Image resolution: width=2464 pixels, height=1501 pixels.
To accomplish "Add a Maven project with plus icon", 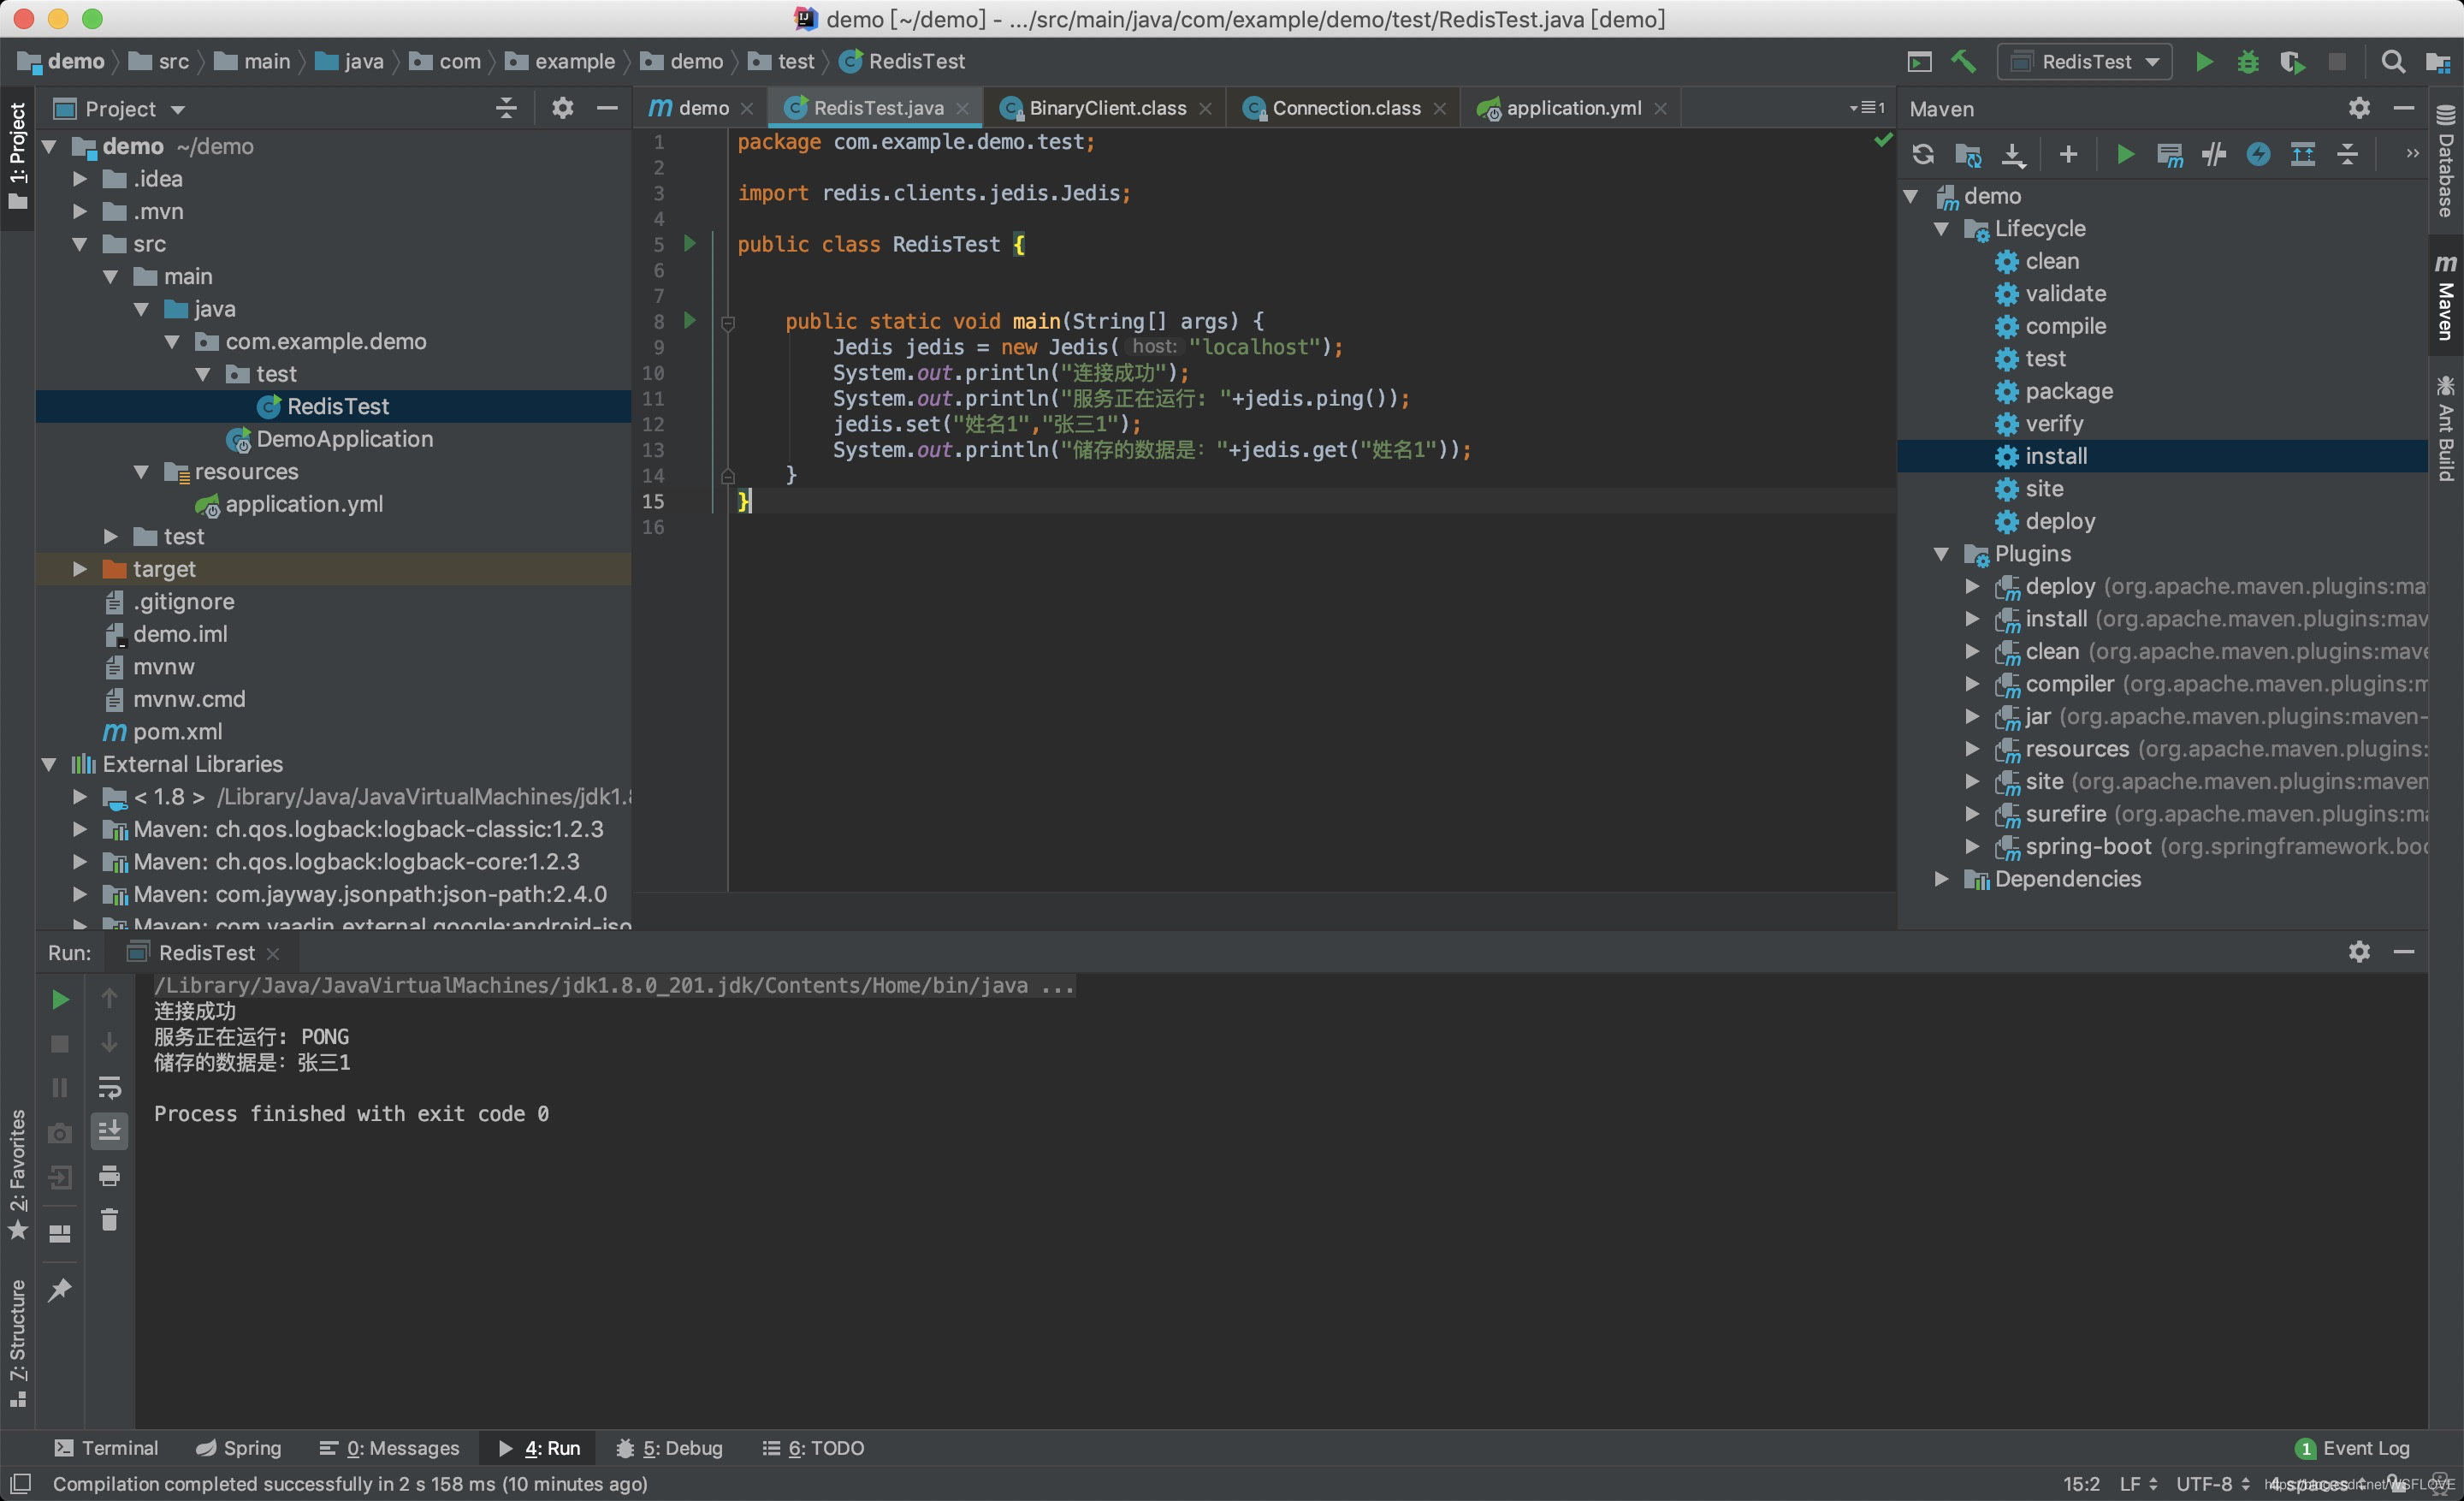I will coord(2068,154).
